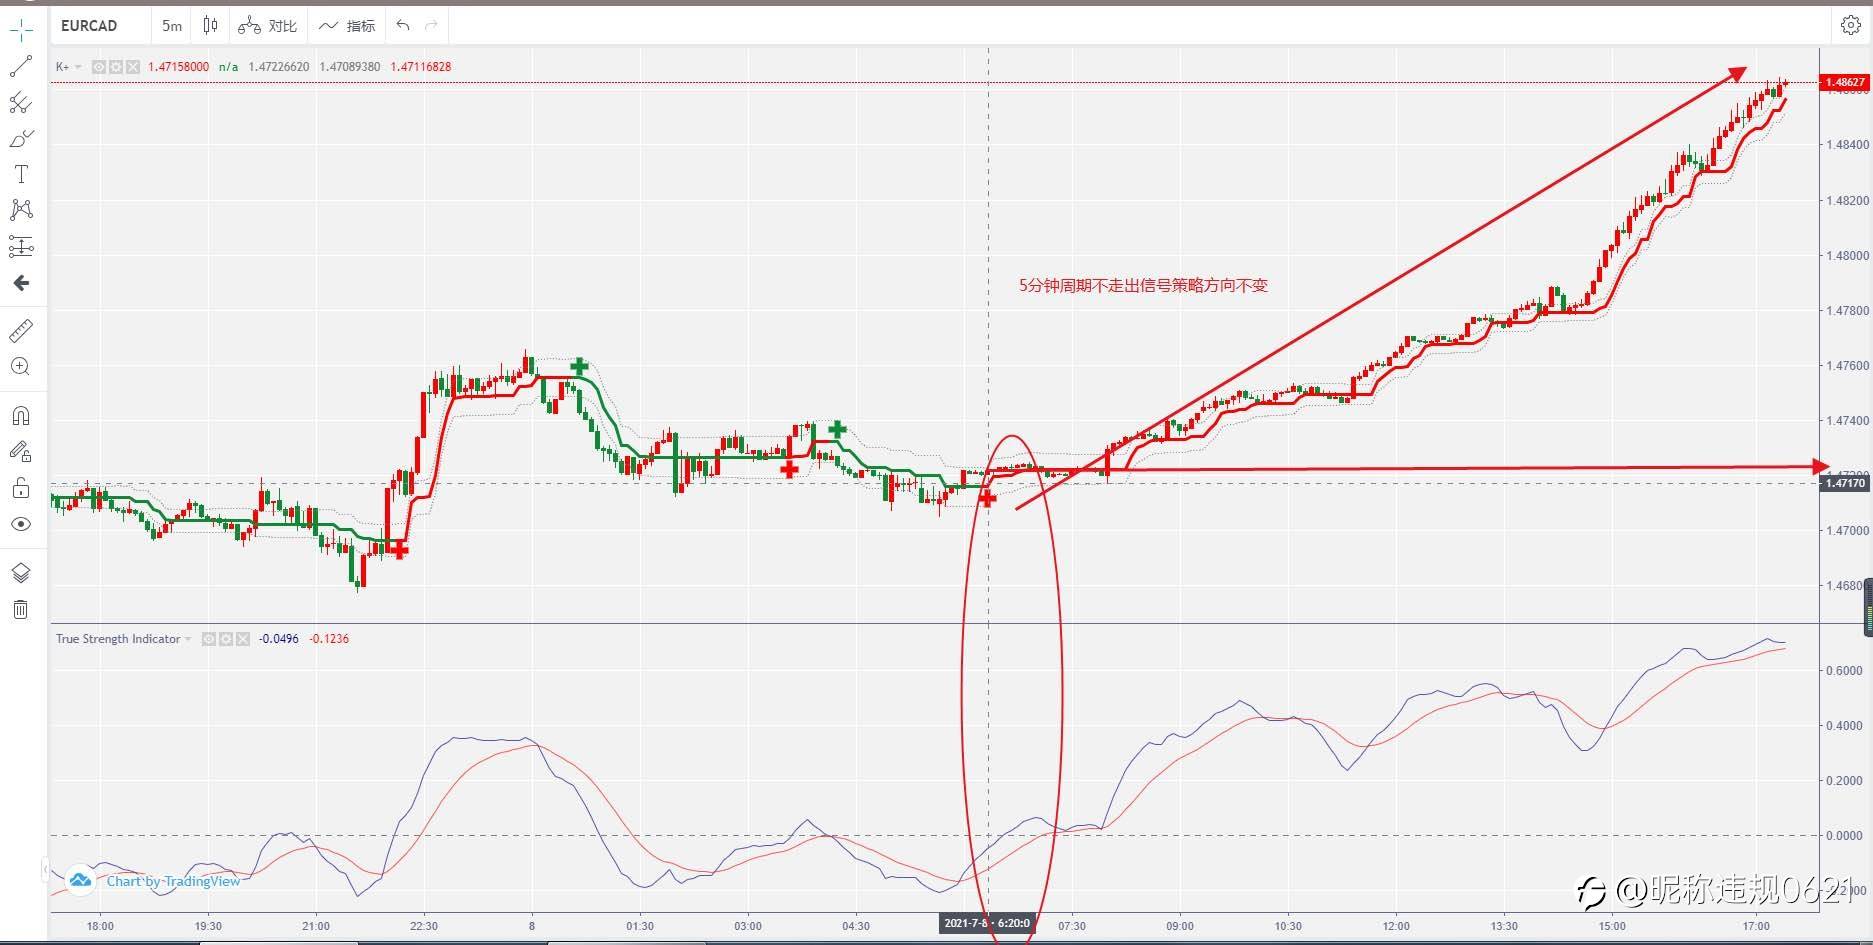Toggle lock all drawing tools
The width and height of the screenshot is (1873, 945).
click(21, 488)
